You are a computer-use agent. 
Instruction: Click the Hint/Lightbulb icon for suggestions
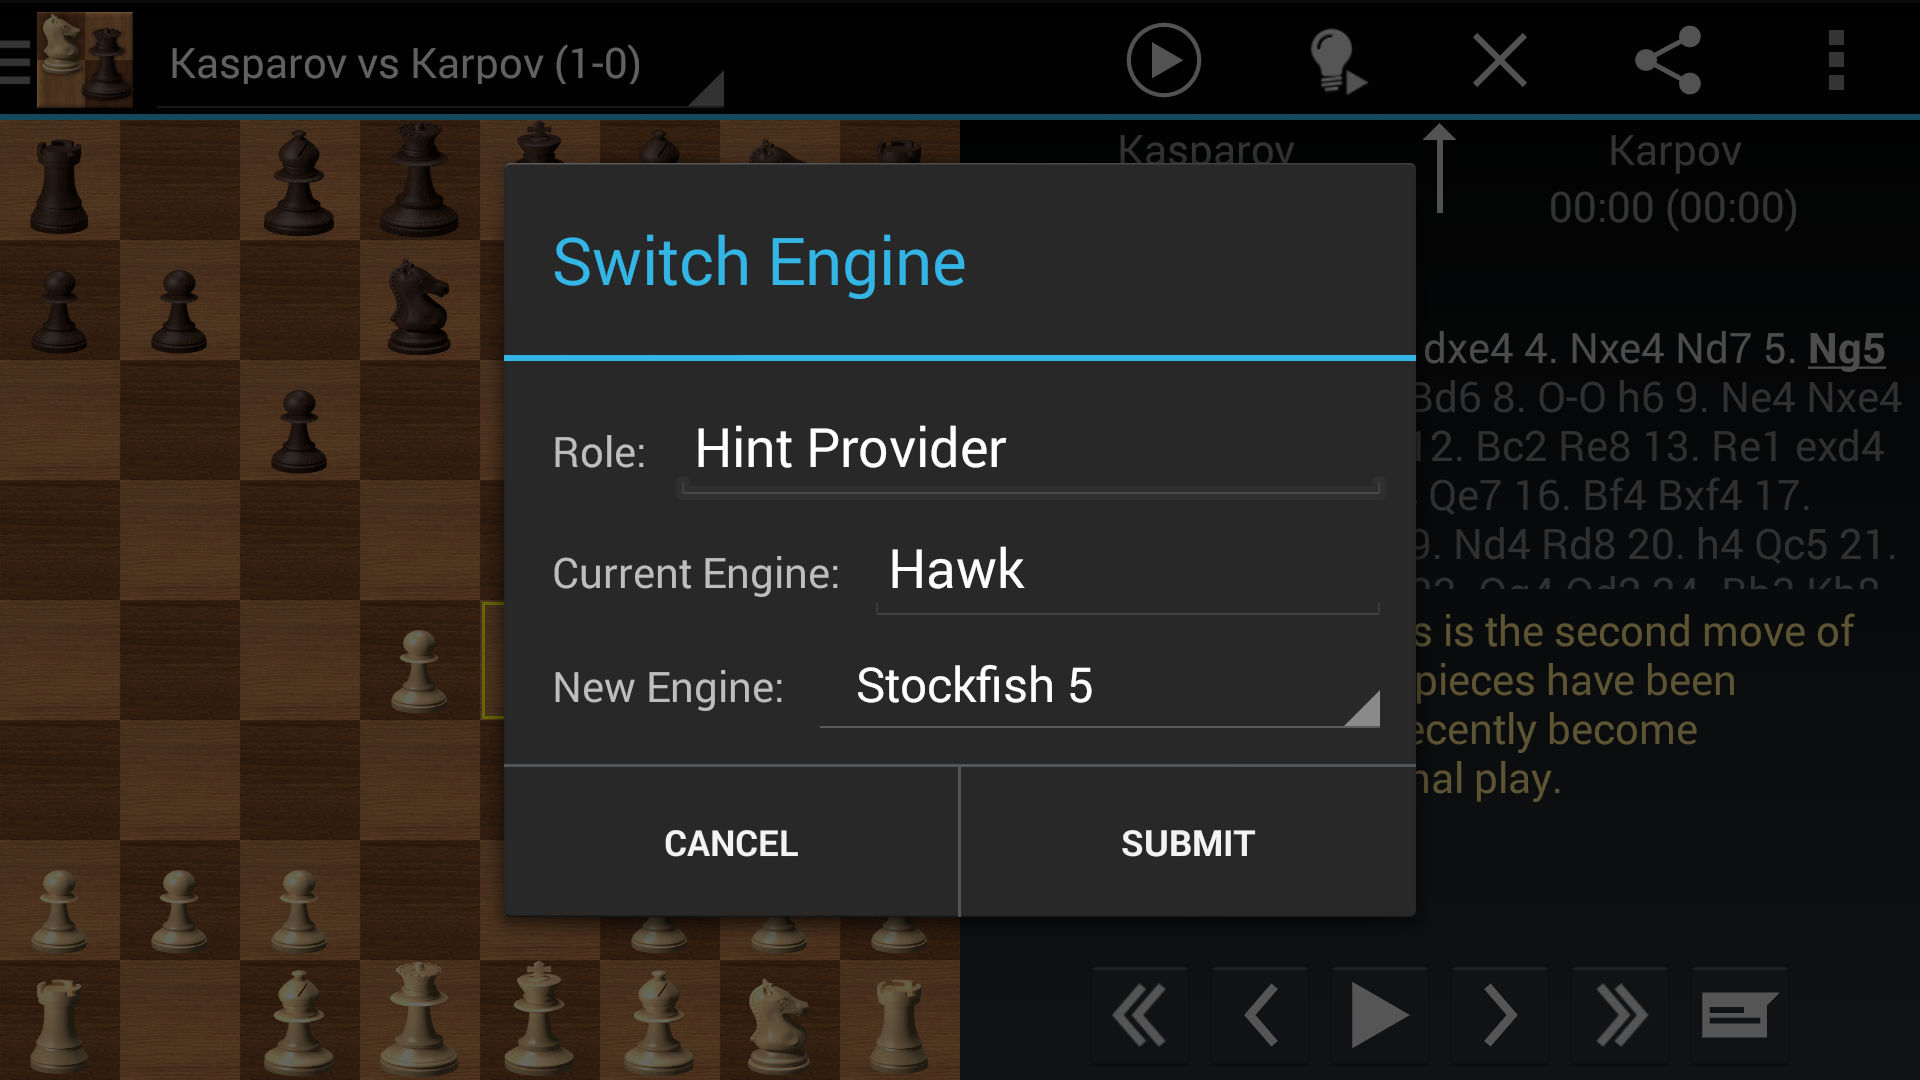click(1333, 57)
